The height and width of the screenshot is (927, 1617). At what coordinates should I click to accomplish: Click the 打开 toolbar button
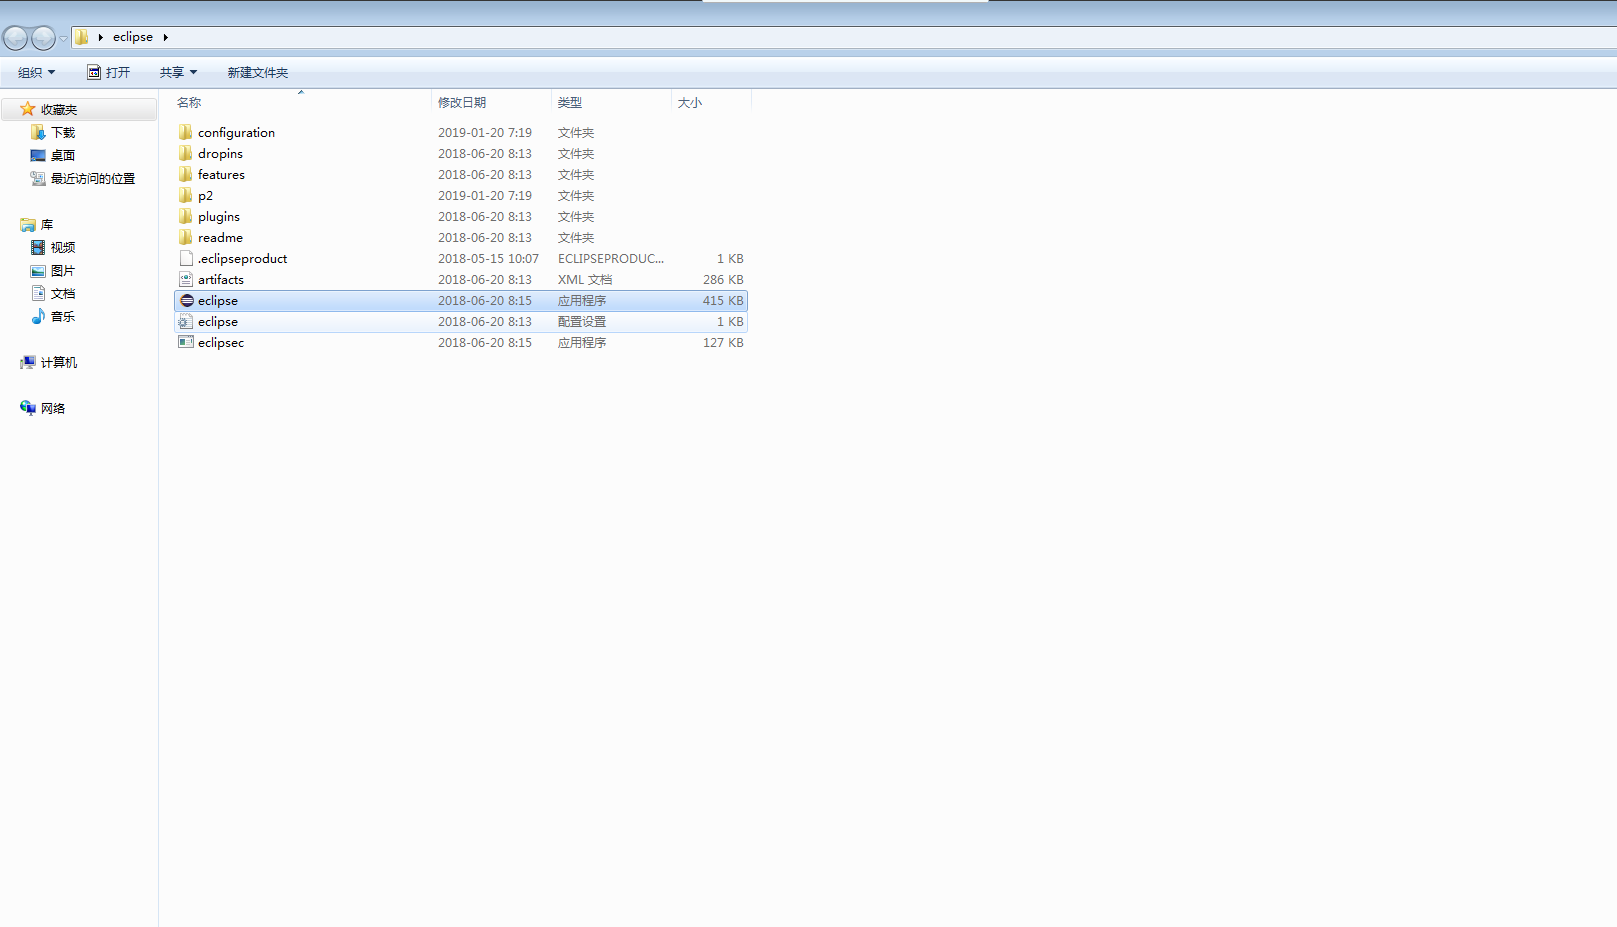pos(108,72)
